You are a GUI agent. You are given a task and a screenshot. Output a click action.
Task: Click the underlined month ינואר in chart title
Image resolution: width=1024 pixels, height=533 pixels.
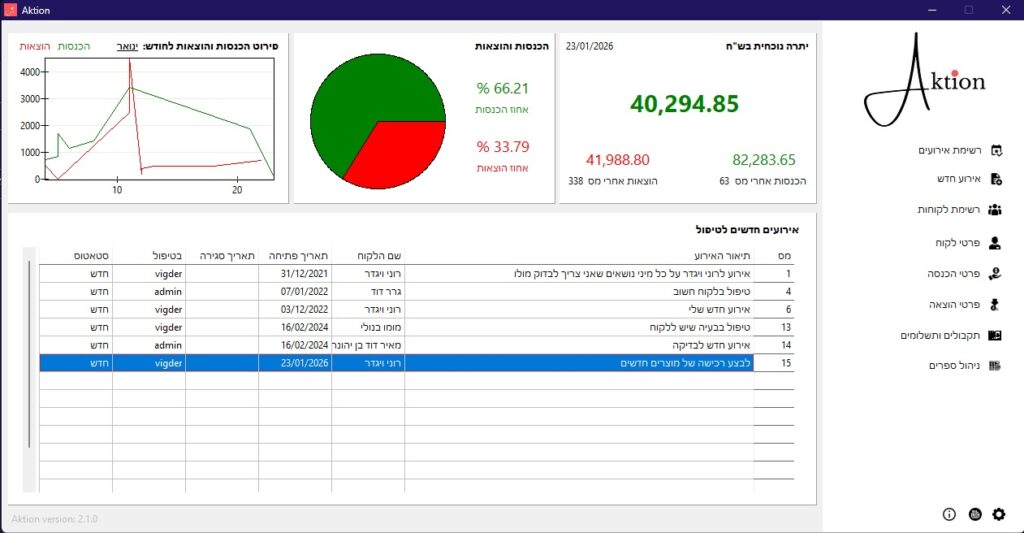(x=127, y=46)
